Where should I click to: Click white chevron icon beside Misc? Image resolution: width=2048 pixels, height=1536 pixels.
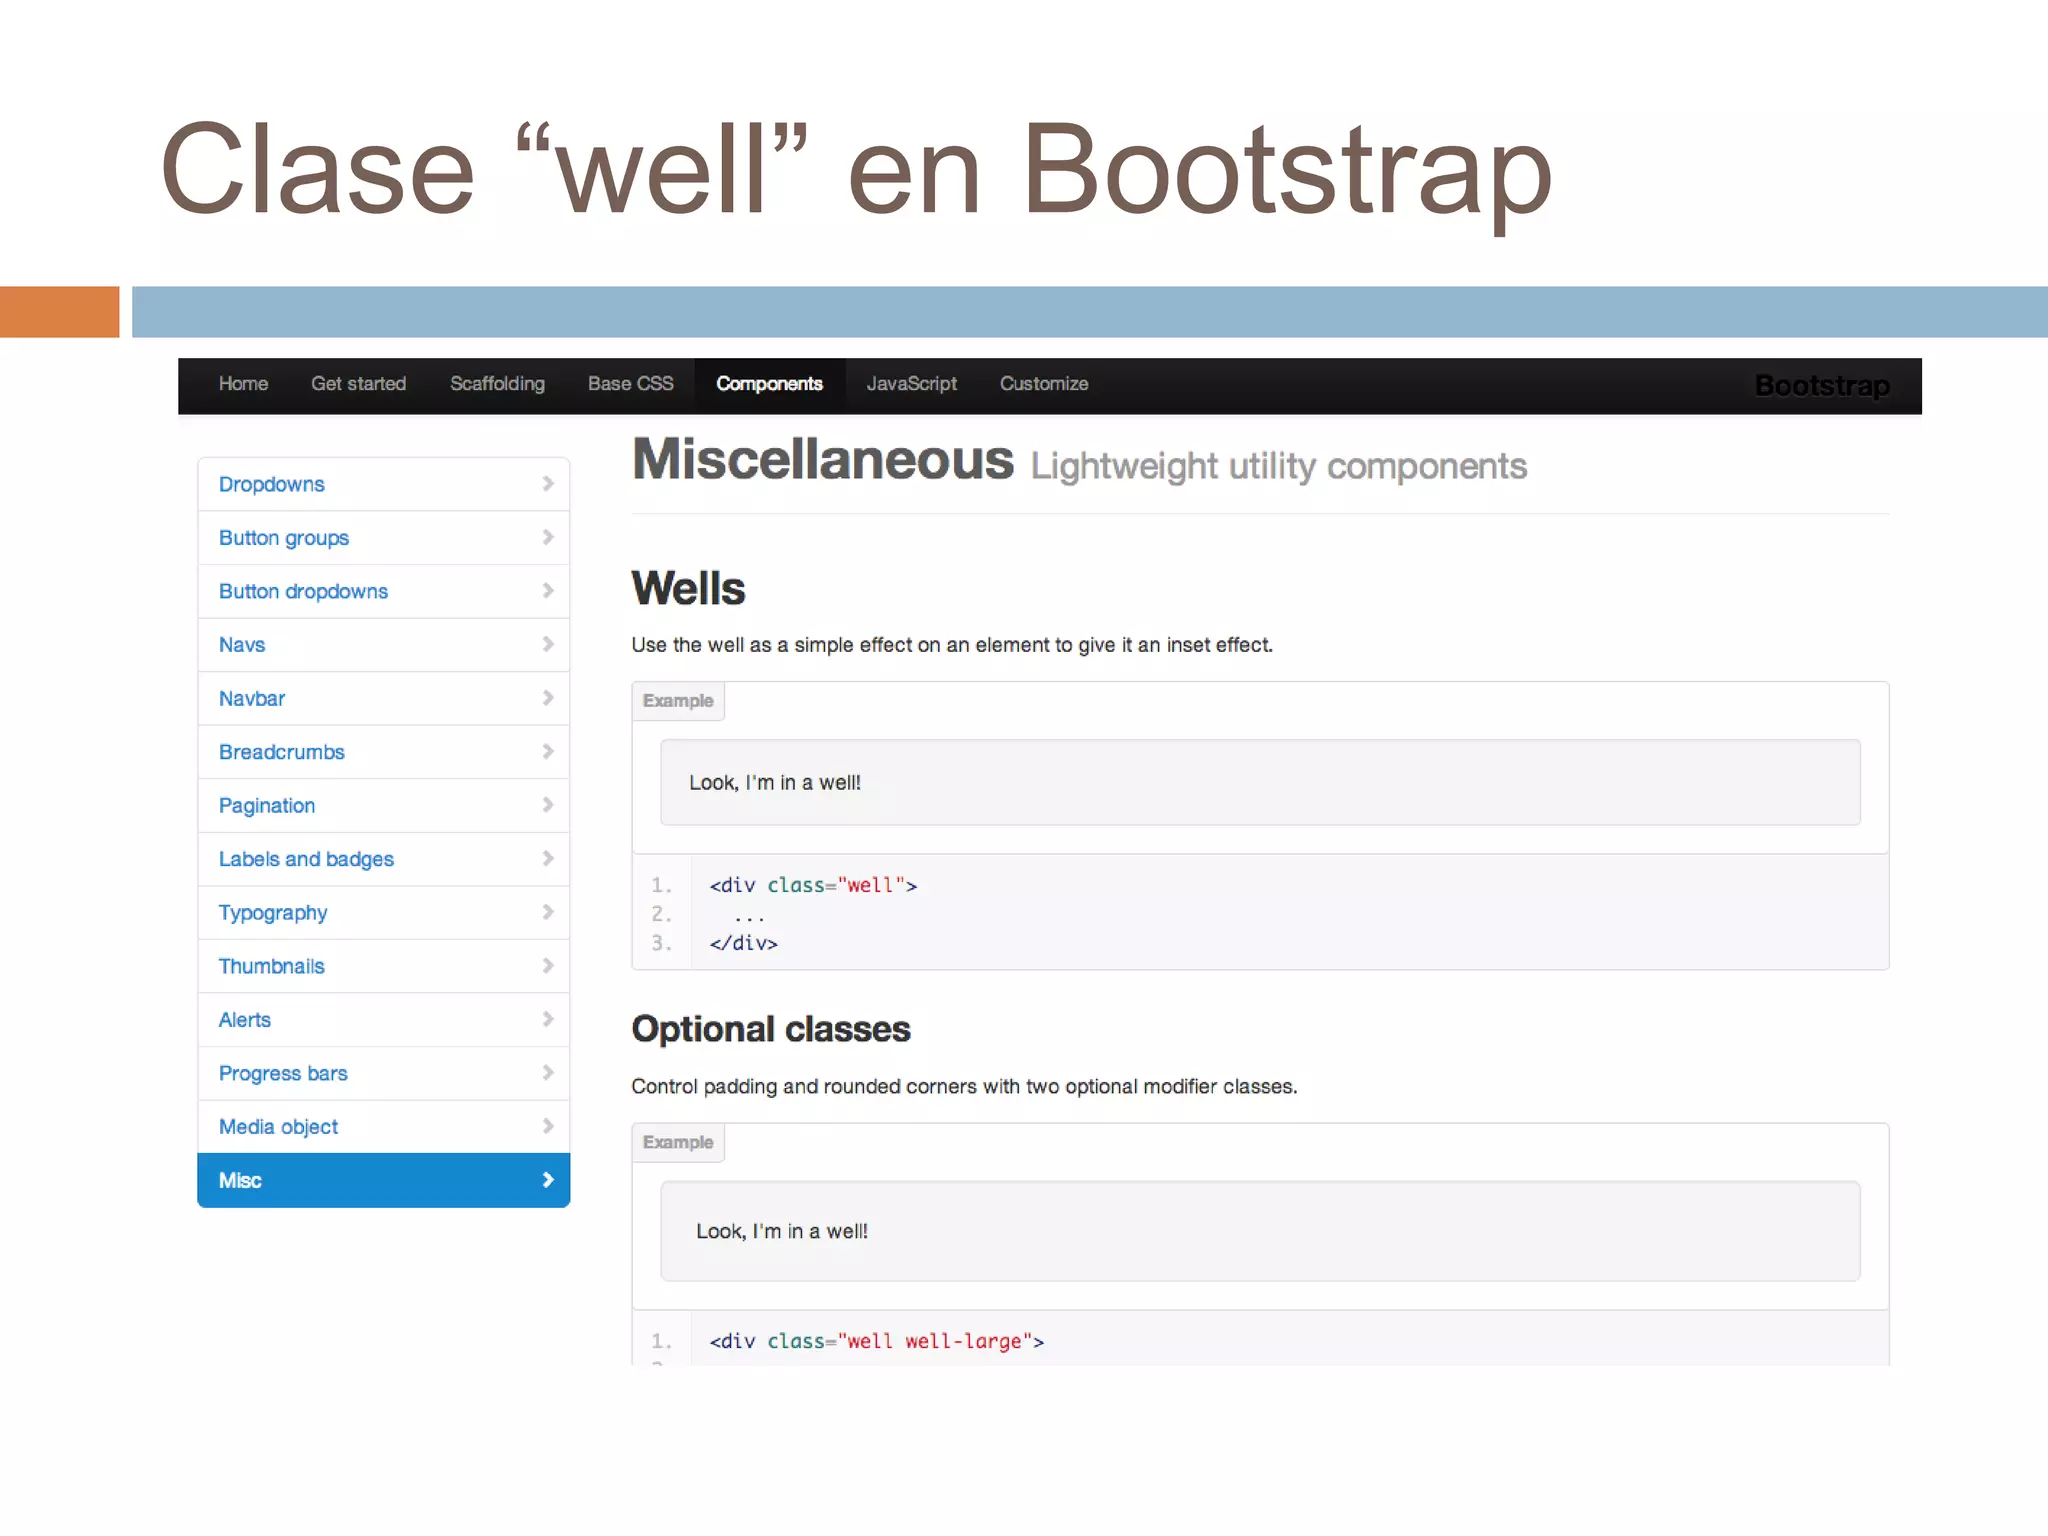point(548,1180)
